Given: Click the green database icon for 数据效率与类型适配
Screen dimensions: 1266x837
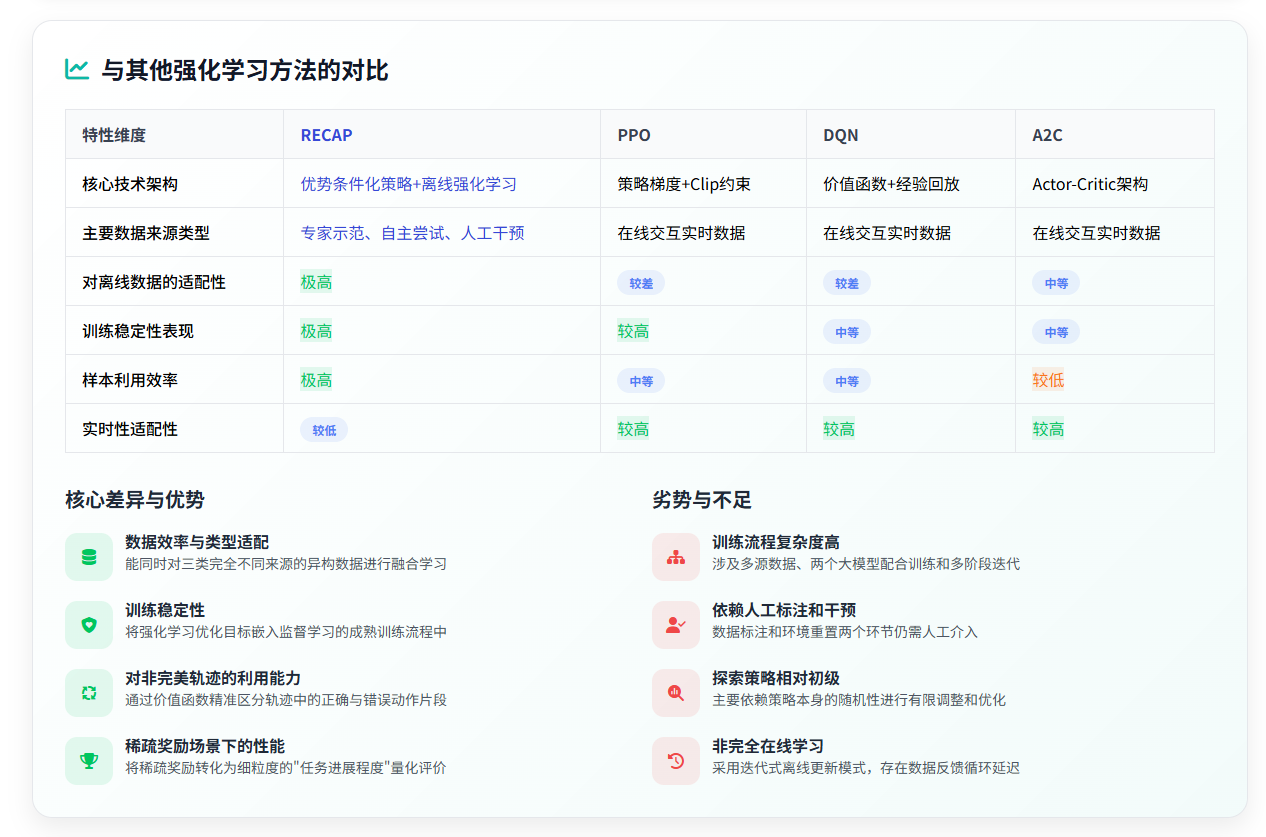Looking at the screenshot, I should click(x=89, y=557).
